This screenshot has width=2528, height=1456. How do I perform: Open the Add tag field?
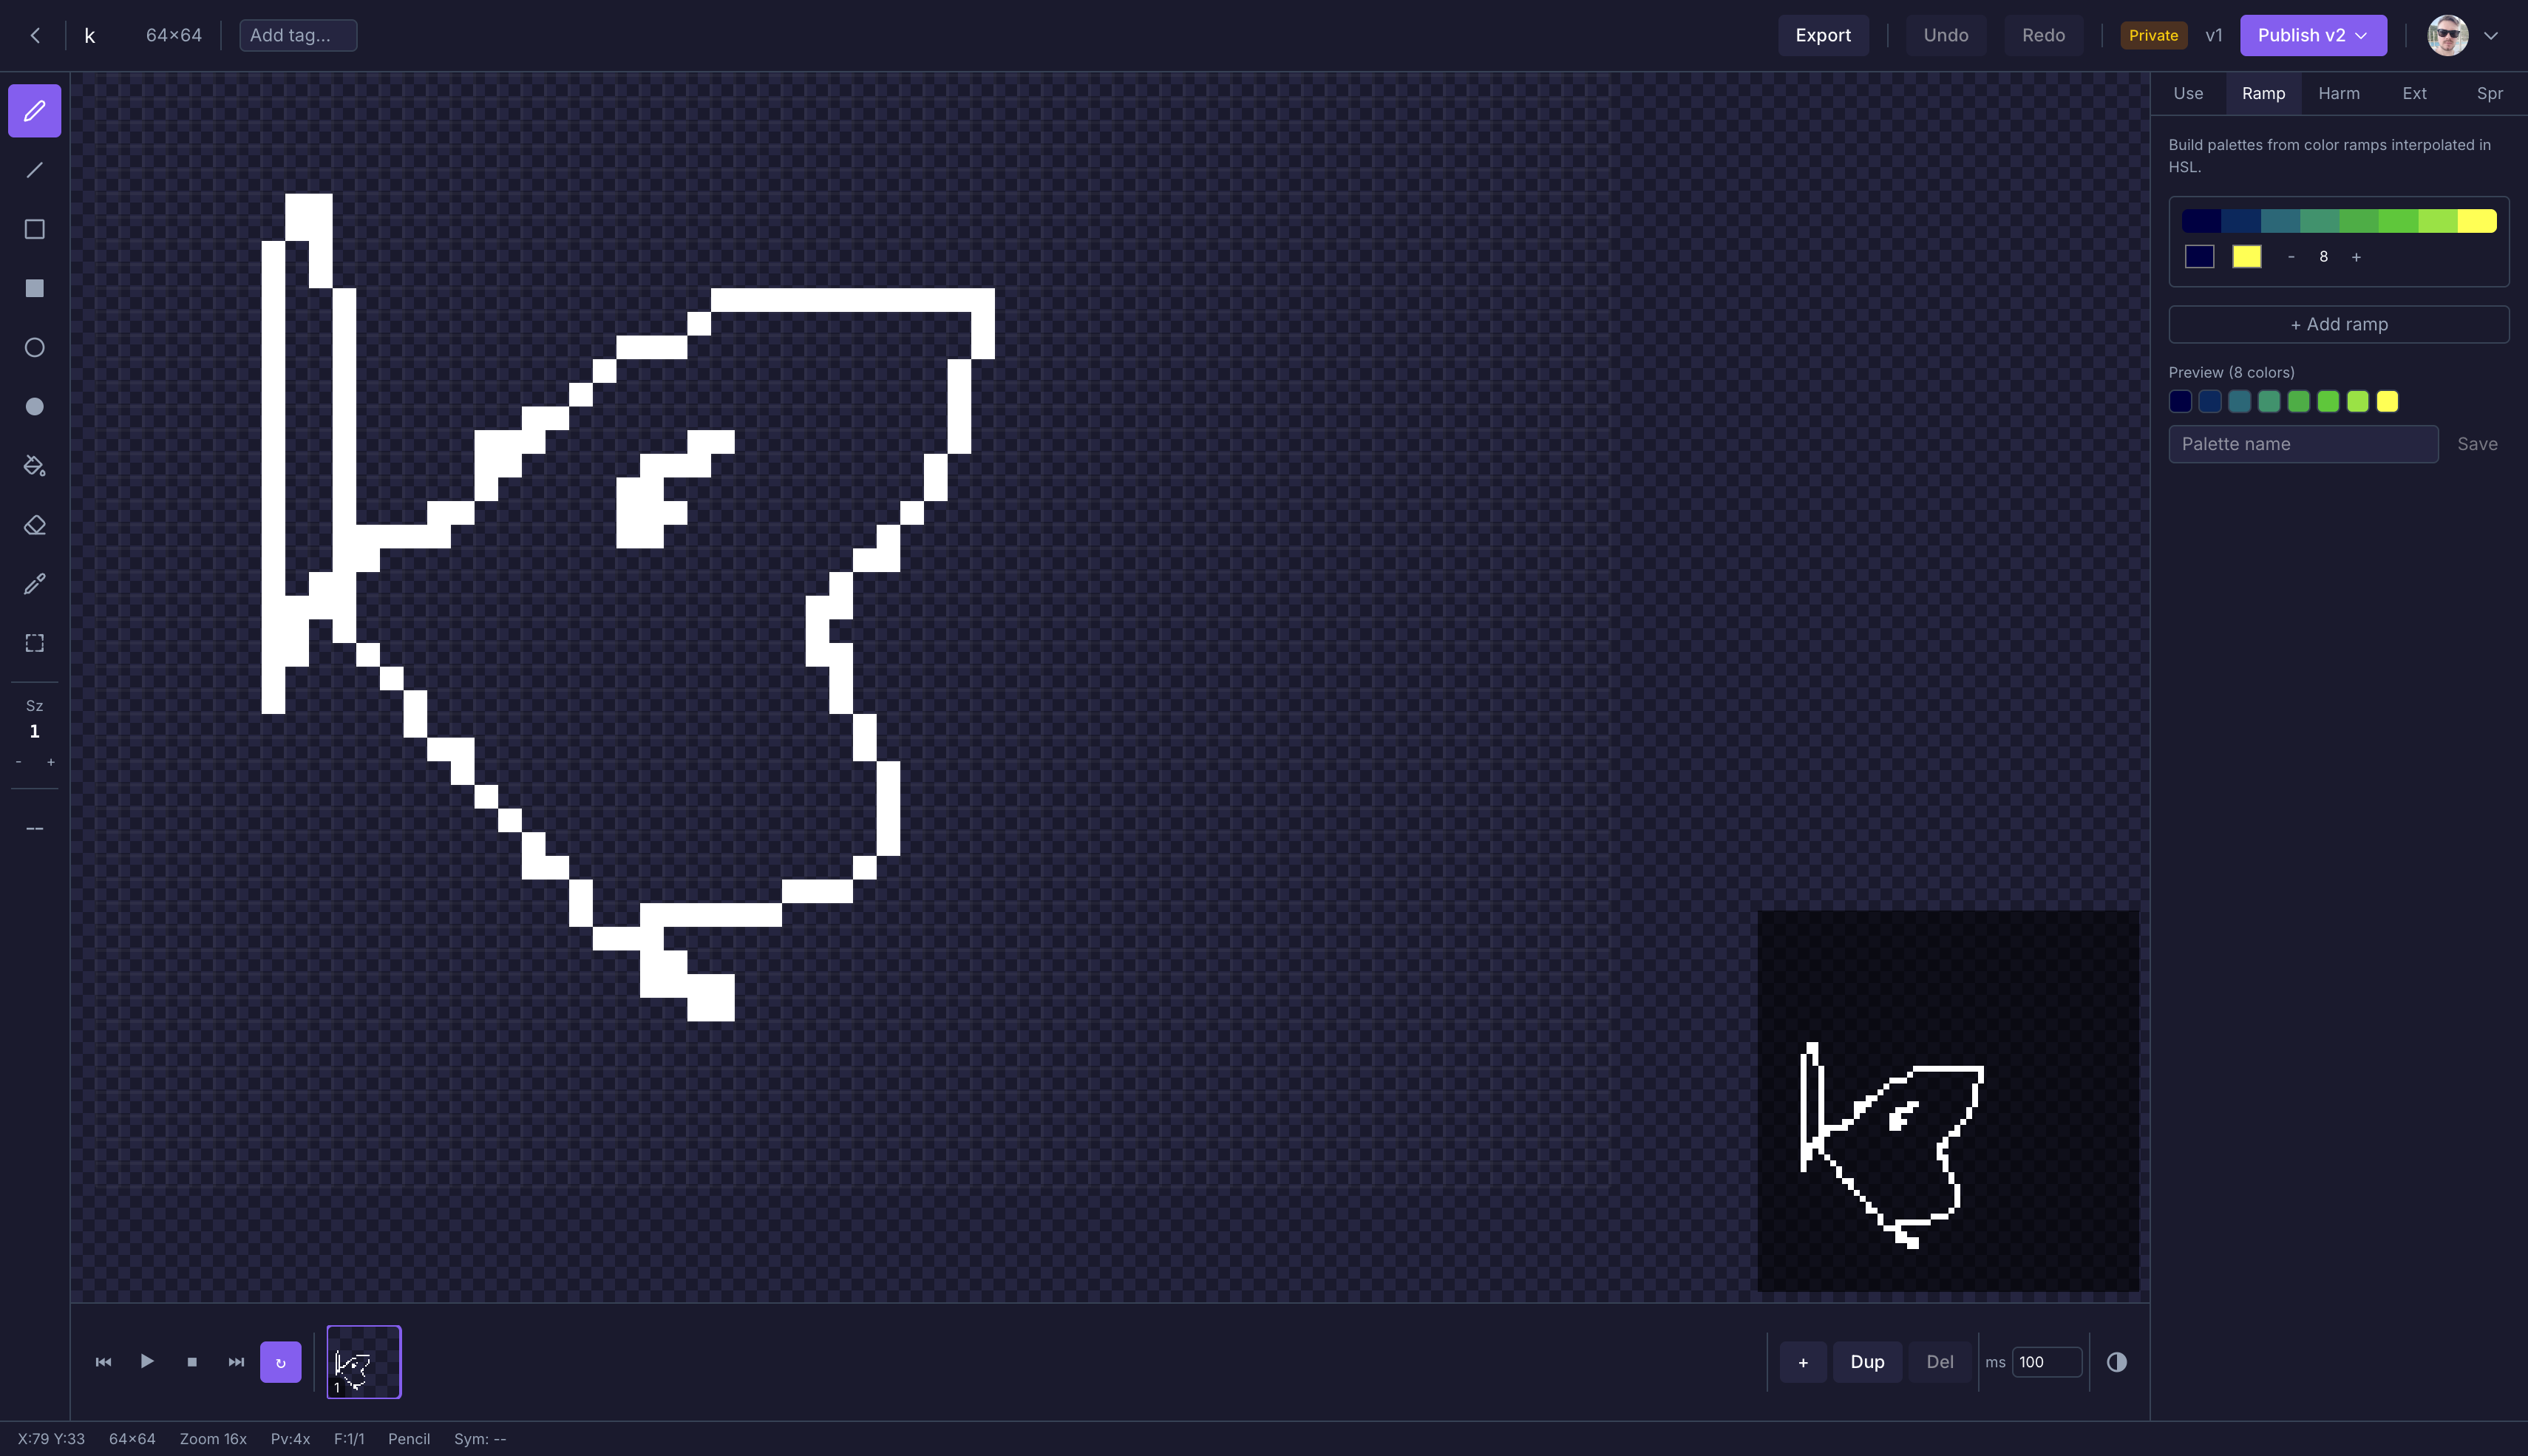click(x=297, y=35)
